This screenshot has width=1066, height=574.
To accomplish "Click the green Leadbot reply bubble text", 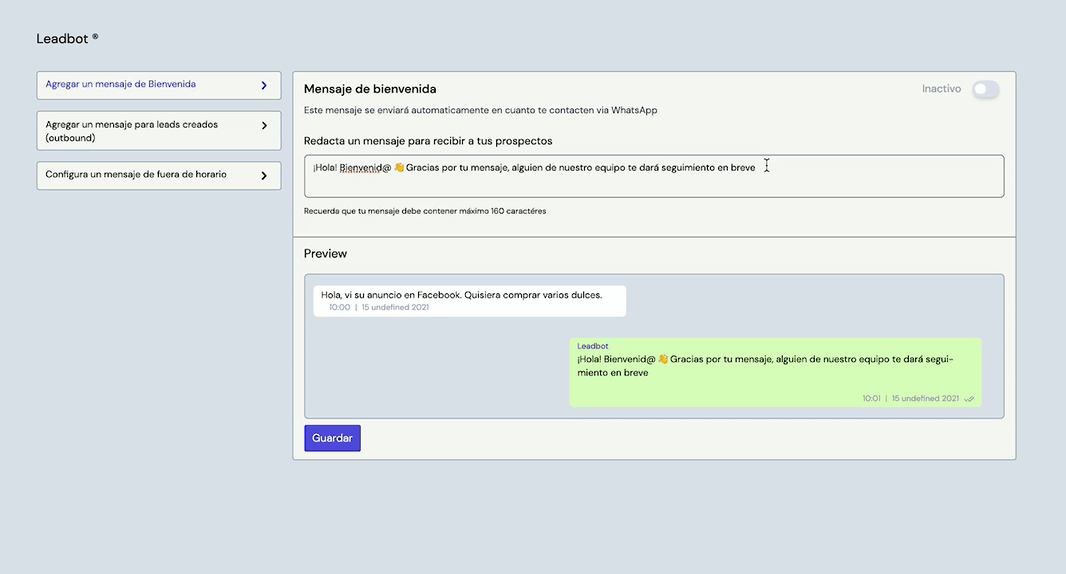I will click(766, 366).
